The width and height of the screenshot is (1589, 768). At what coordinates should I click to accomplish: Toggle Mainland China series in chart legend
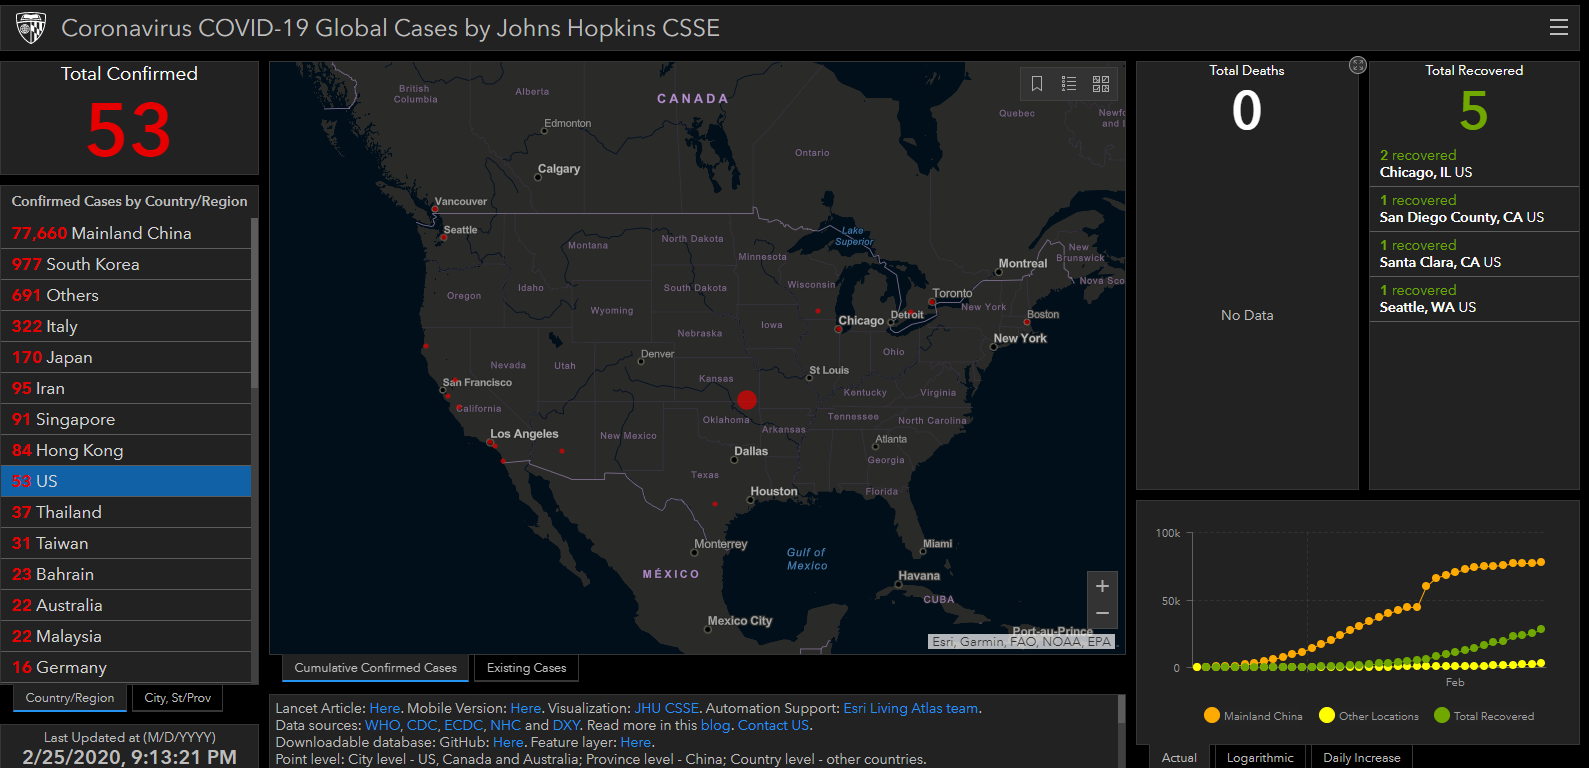coord(1253,716)
